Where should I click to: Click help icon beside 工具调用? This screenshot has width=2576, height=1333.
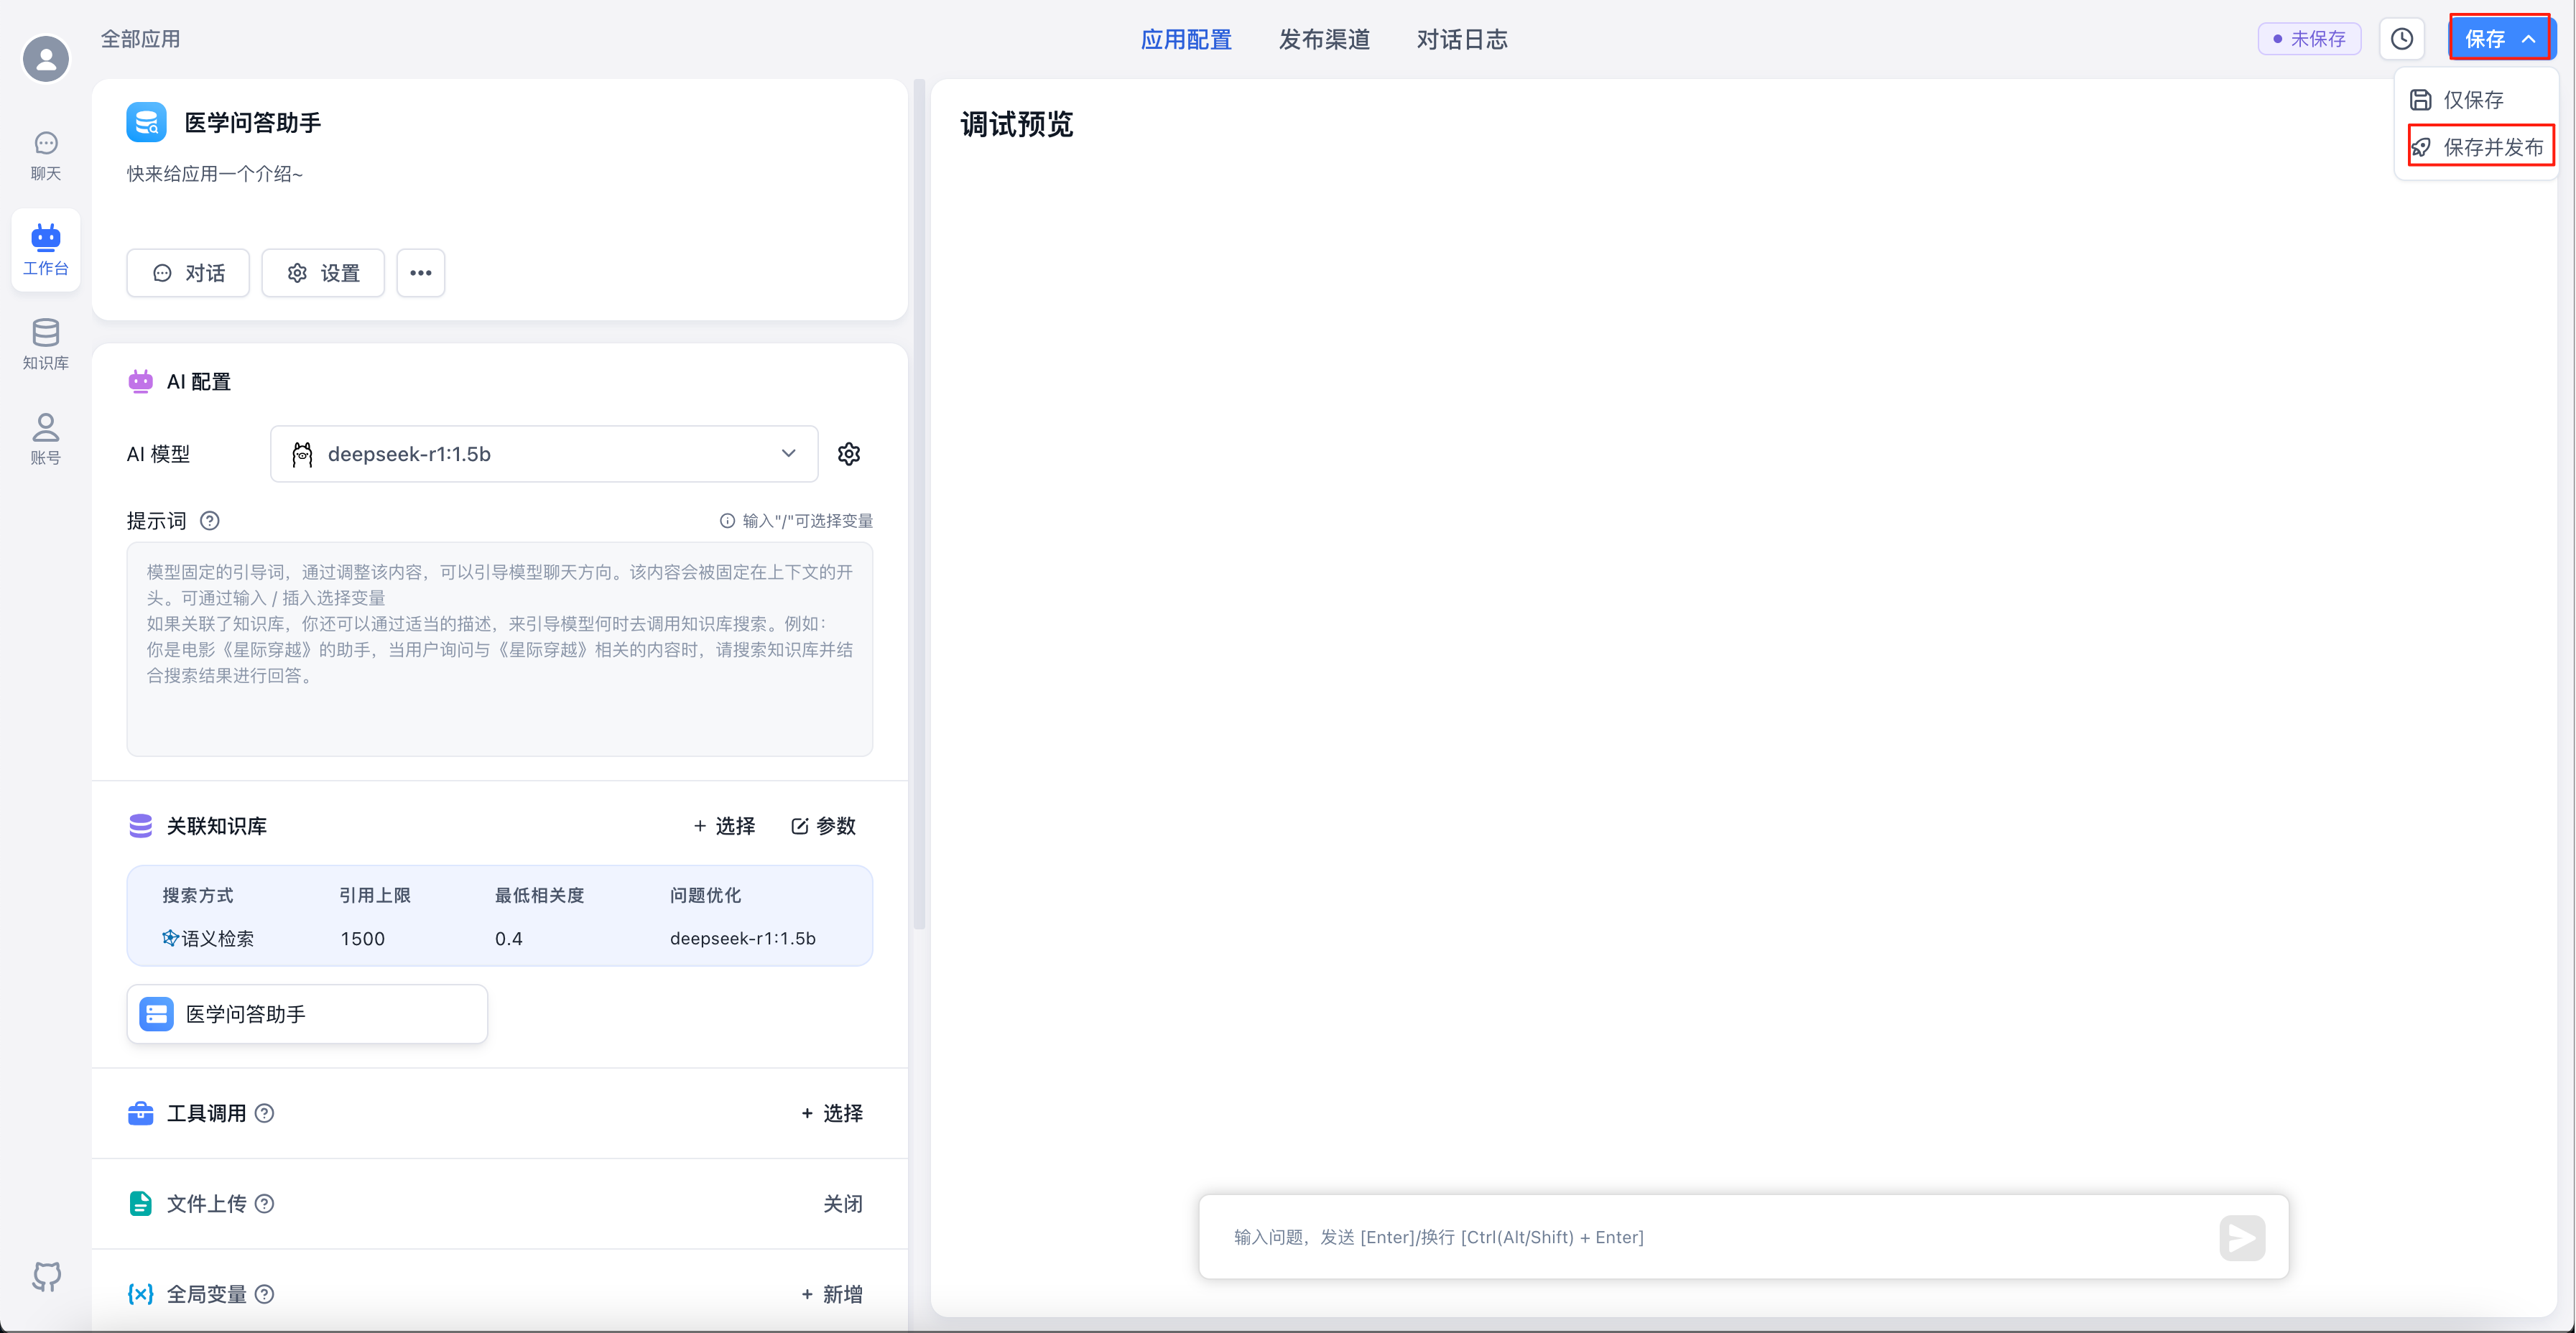click(x=265, y=1113)
